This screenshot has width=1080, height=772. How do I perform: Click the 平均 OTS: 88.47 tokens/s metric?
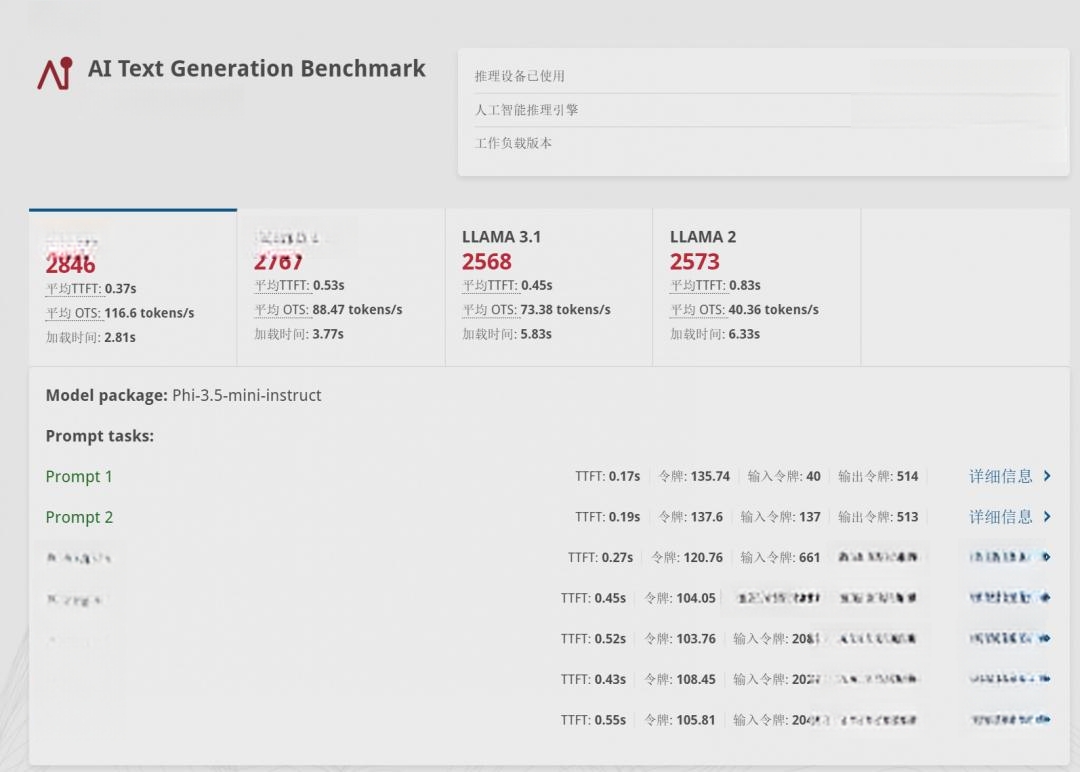[328, 310]
